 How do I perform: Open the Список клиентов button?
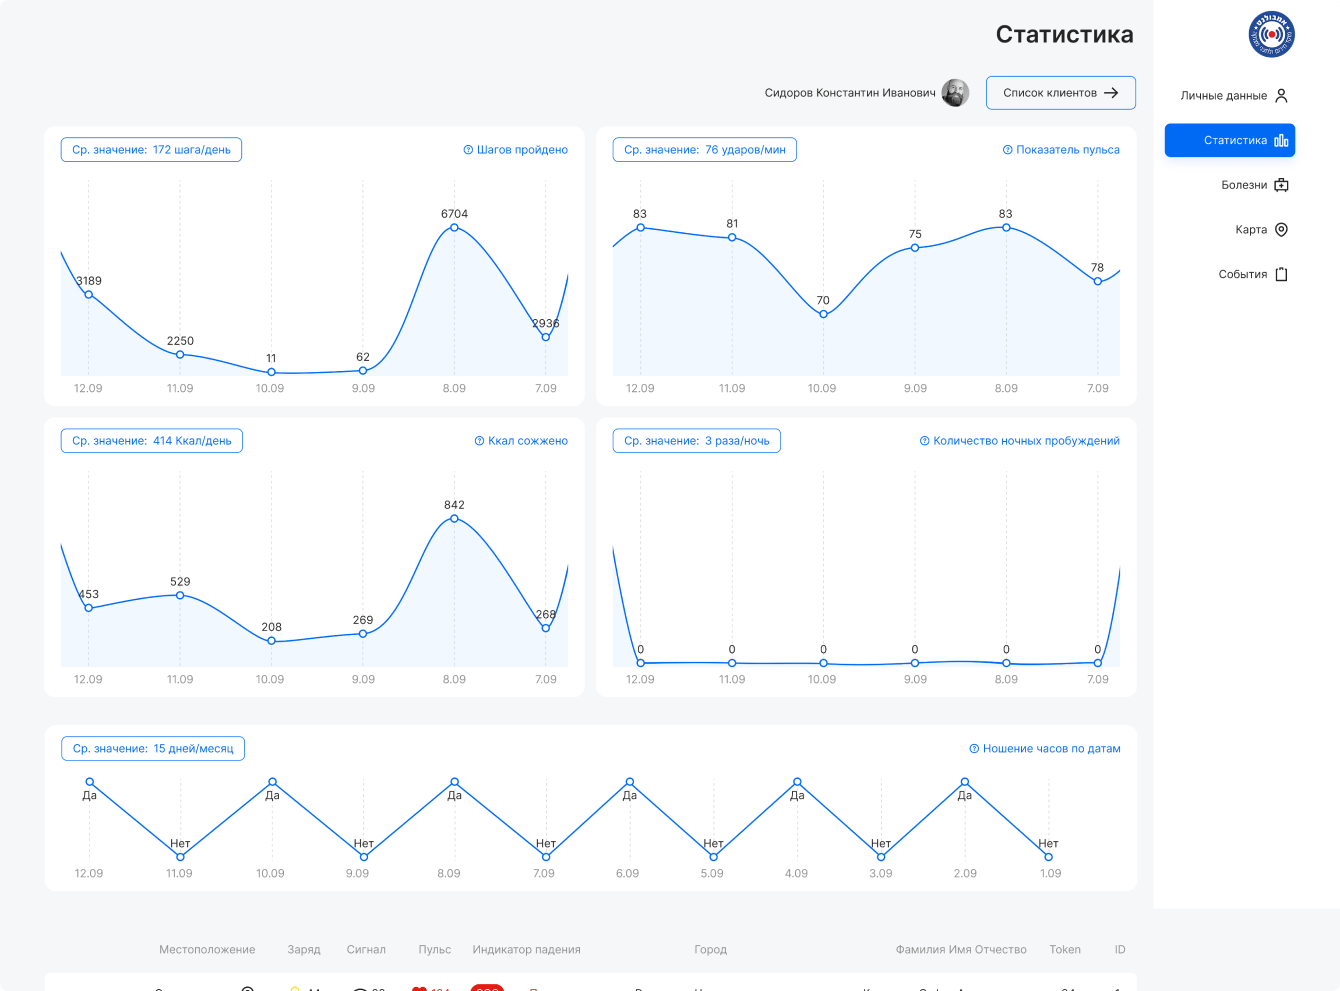(x=1060, y=93)
